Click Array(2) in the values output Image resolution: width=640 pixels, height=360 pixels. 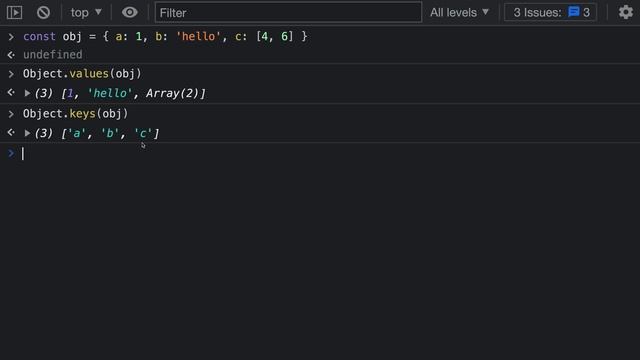172,93
